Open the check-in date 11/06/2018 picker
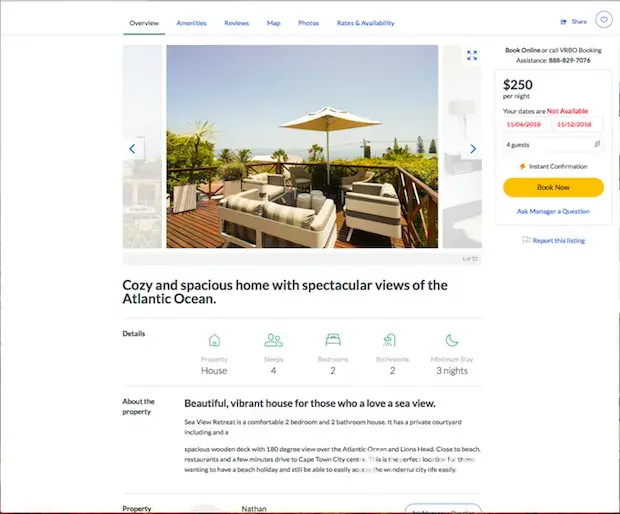The width and height of the screenshot is (620, 514). (x=527, y=124)
